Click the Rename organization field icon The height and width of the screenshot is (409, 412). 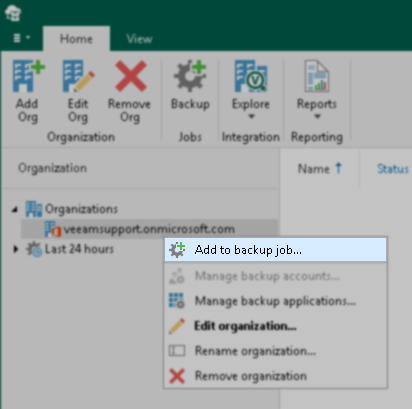coord(177,351)
